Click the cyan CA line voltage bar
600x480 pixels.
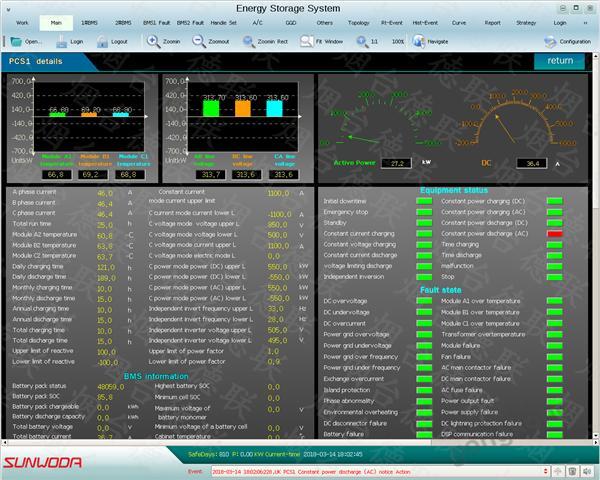(x=274, y=108)
